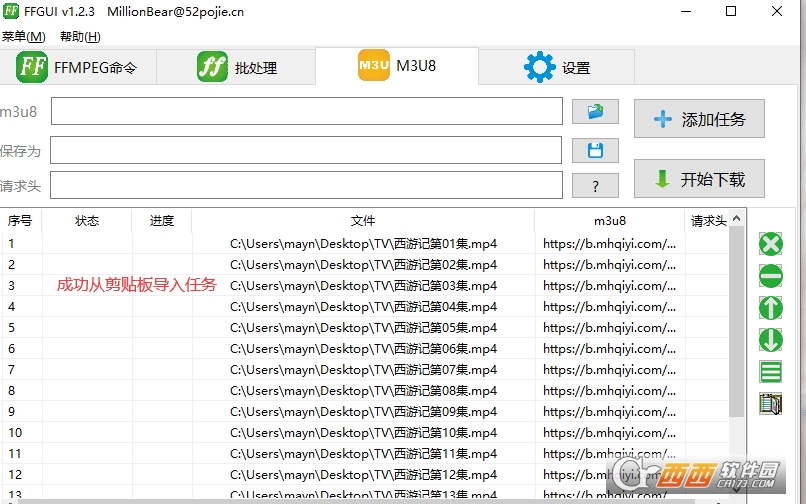806x504 pixels.
Task: Open the 菜单(M) menu
Action: click(x=23, y=37)
